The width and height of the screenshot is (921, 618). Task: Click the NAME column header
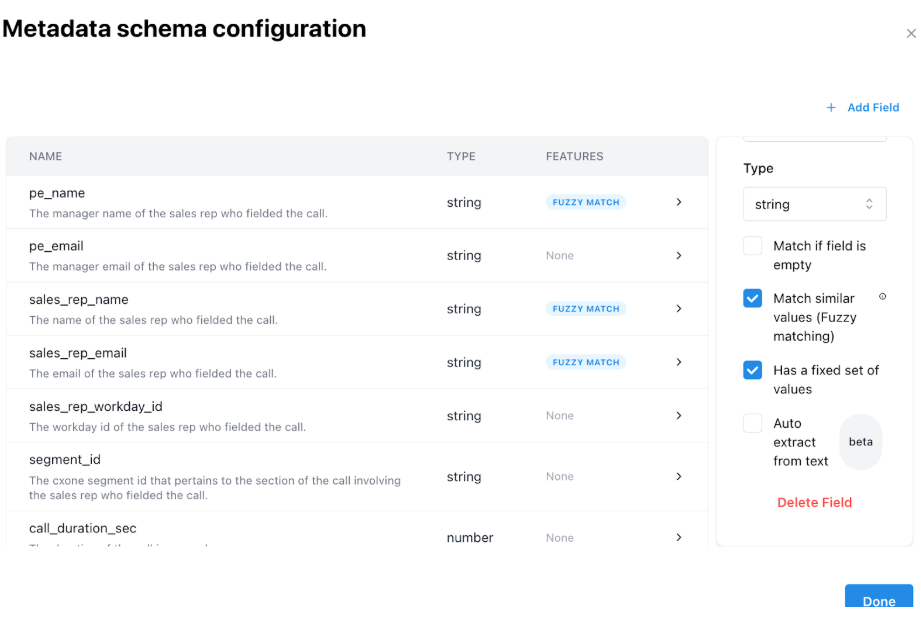click(x=46, y=156)
